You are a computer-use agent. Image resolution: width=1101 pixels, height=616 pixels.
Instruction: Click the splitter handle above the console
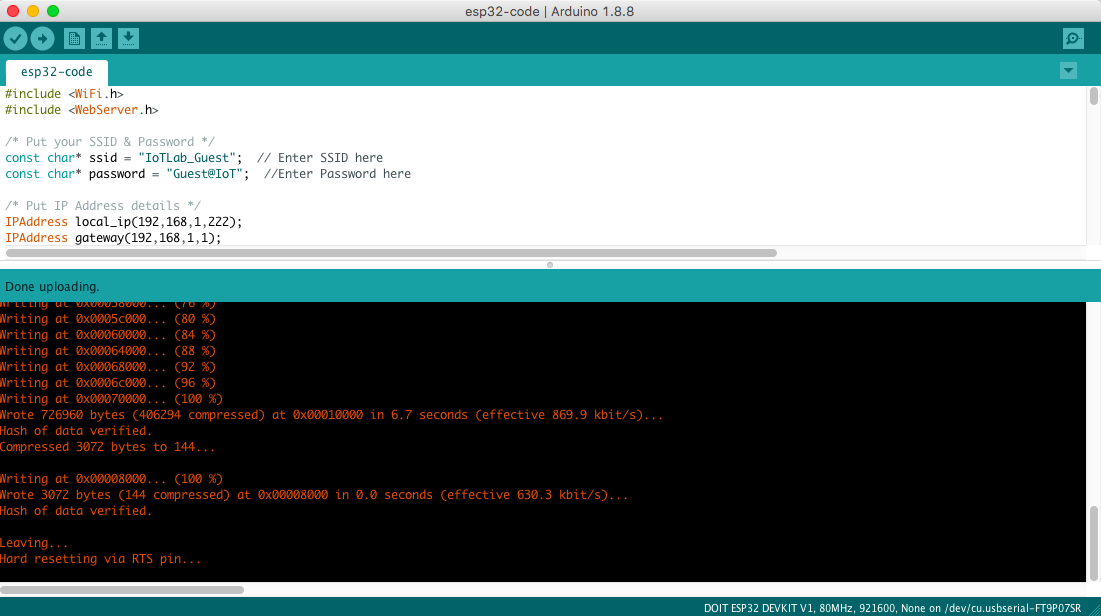550,264
